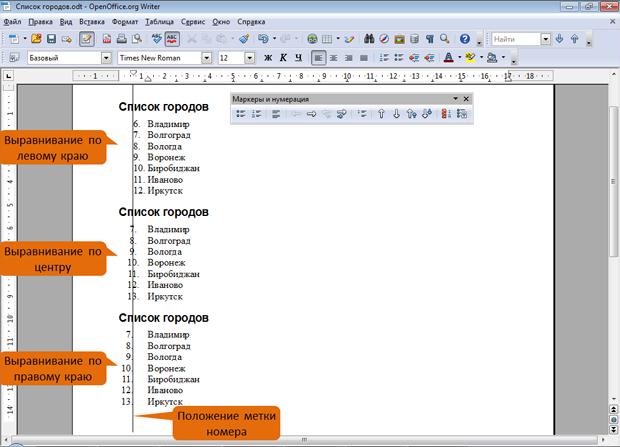Print the file directly with printer icon

point(122,39)
